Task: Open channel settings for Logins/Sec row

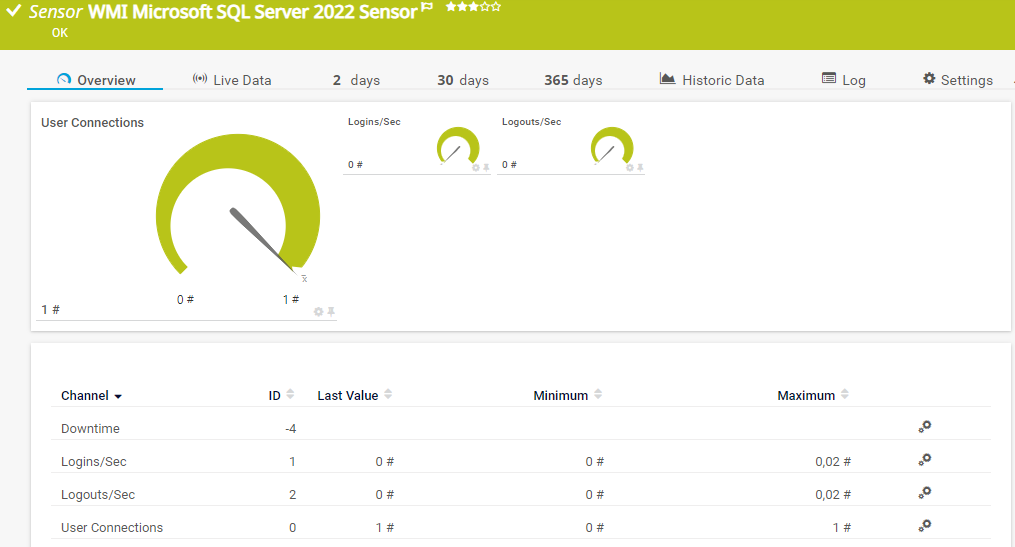Action: [925, 460]
